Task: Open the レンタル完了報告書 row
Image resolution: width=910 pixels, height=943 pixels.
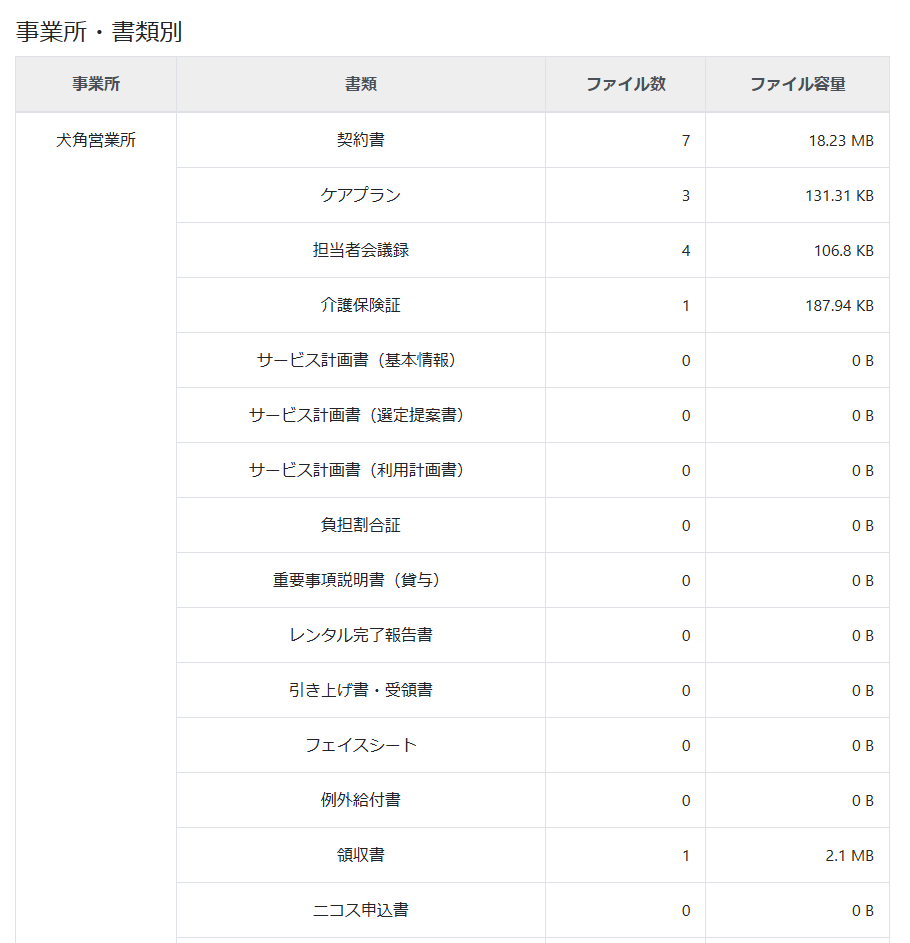Action: tap(360, 635)
